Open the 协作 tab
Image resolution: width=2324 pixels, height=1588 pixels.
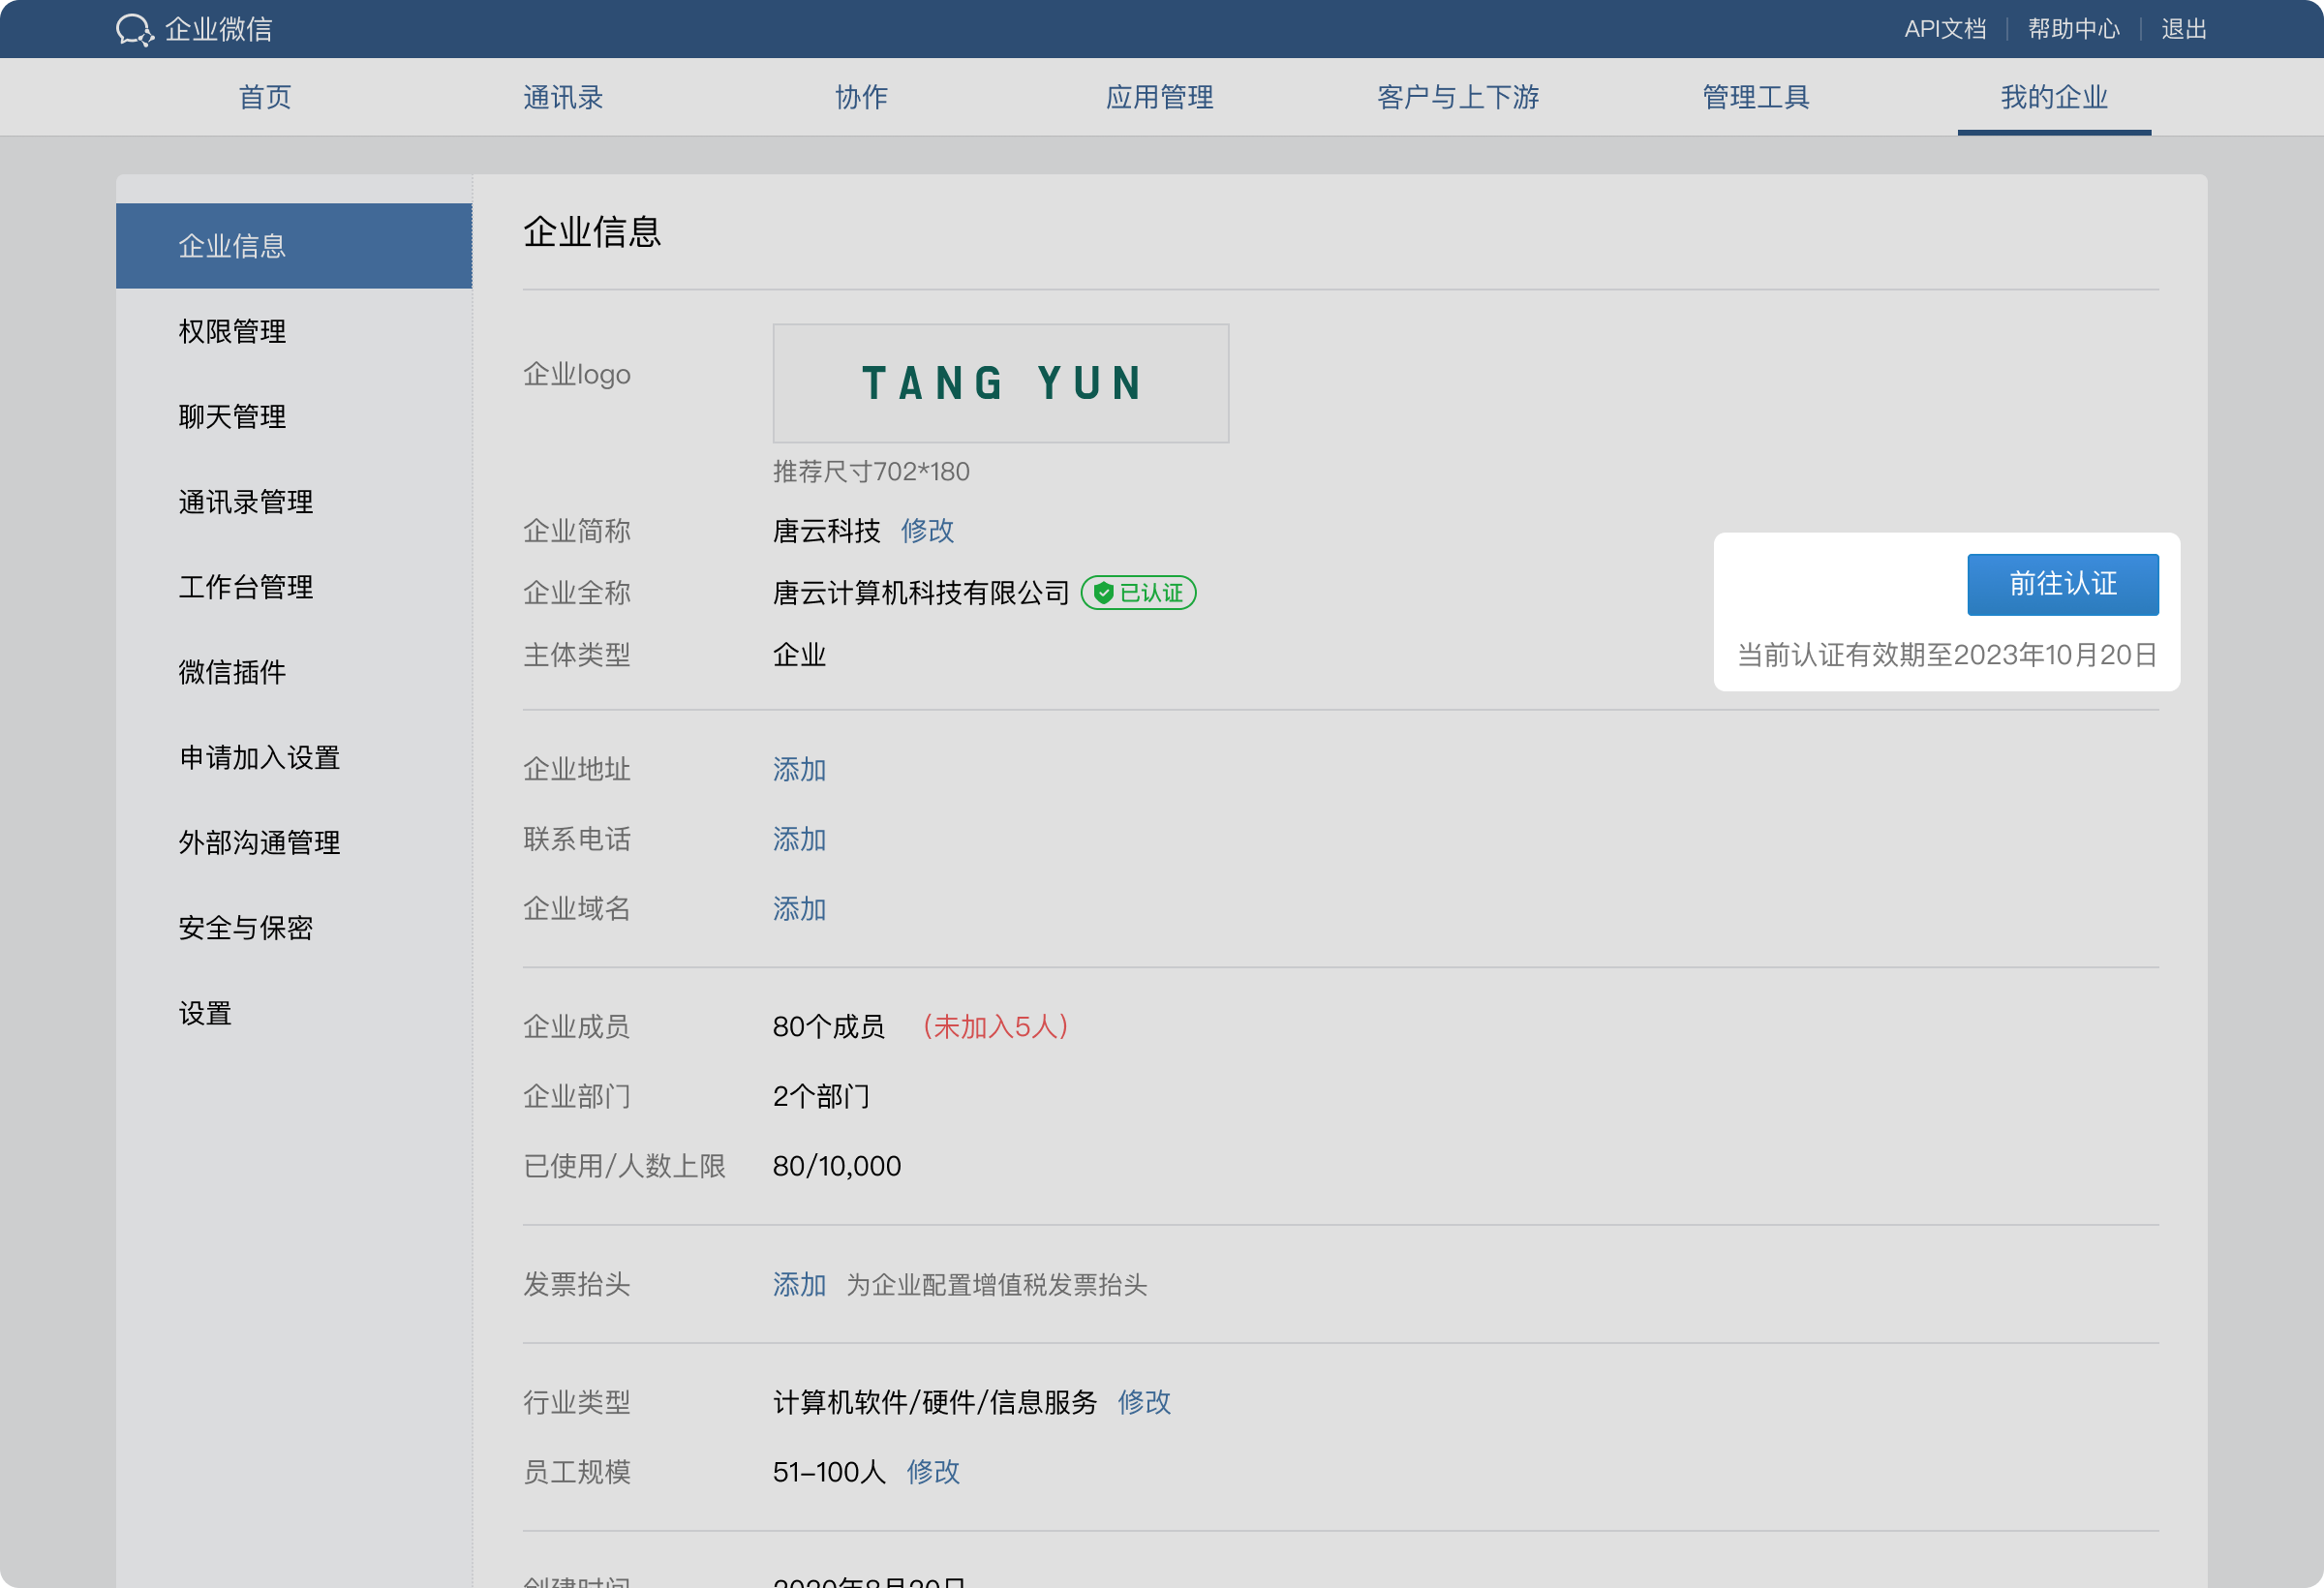pyautogui.click(x=861, y=97)
